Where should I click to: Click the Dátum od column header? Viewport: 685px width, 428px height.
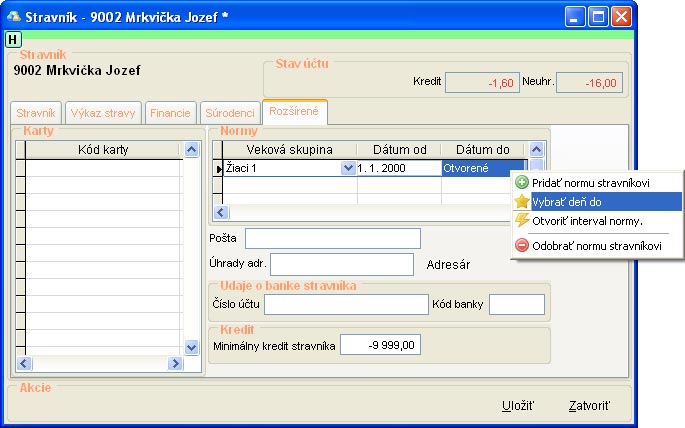point(399,150)
